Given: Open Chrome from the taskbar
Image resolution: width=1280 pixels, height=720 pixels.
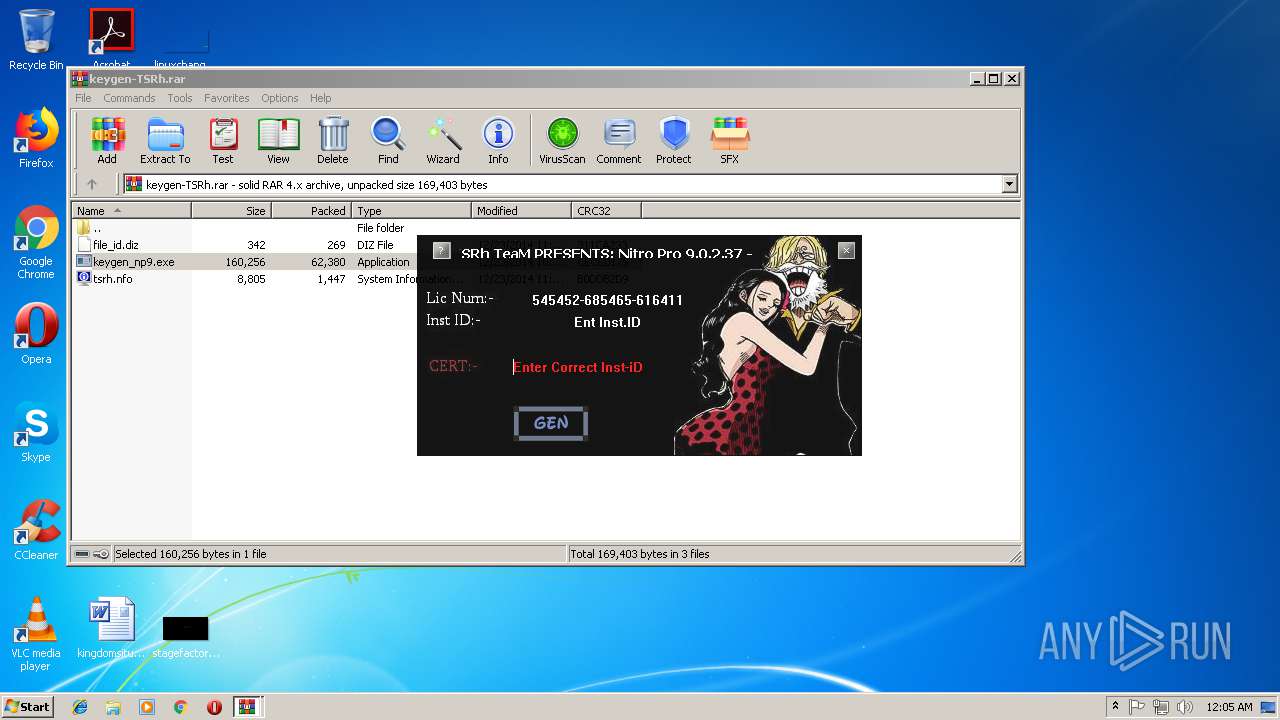Looking at the screenshot, I should coord(180,707).
